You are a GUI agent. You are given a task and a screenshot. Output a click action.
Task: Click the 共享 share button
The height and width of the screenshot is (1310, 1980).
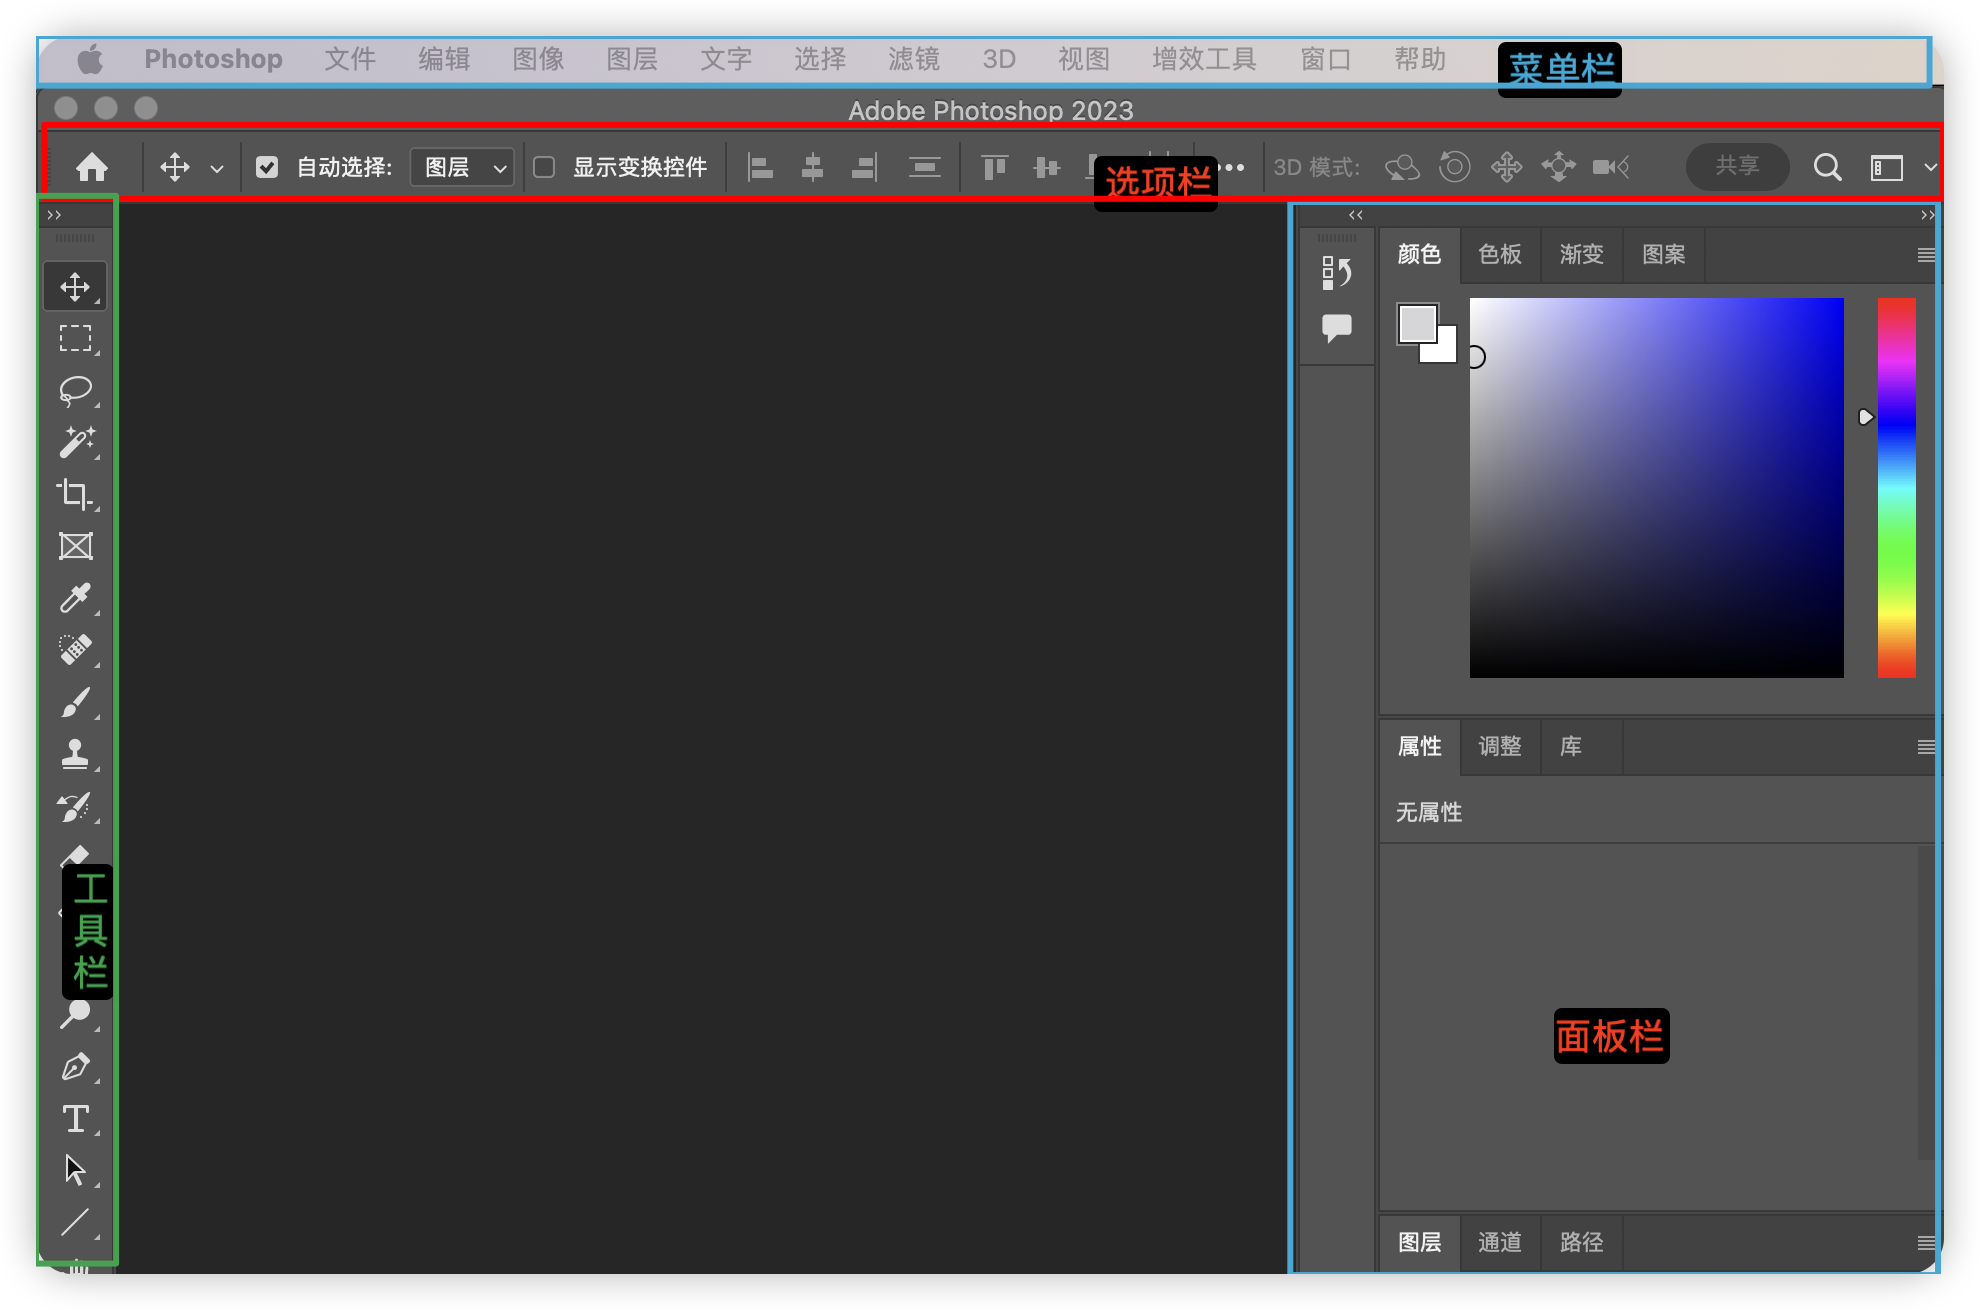1737,166
